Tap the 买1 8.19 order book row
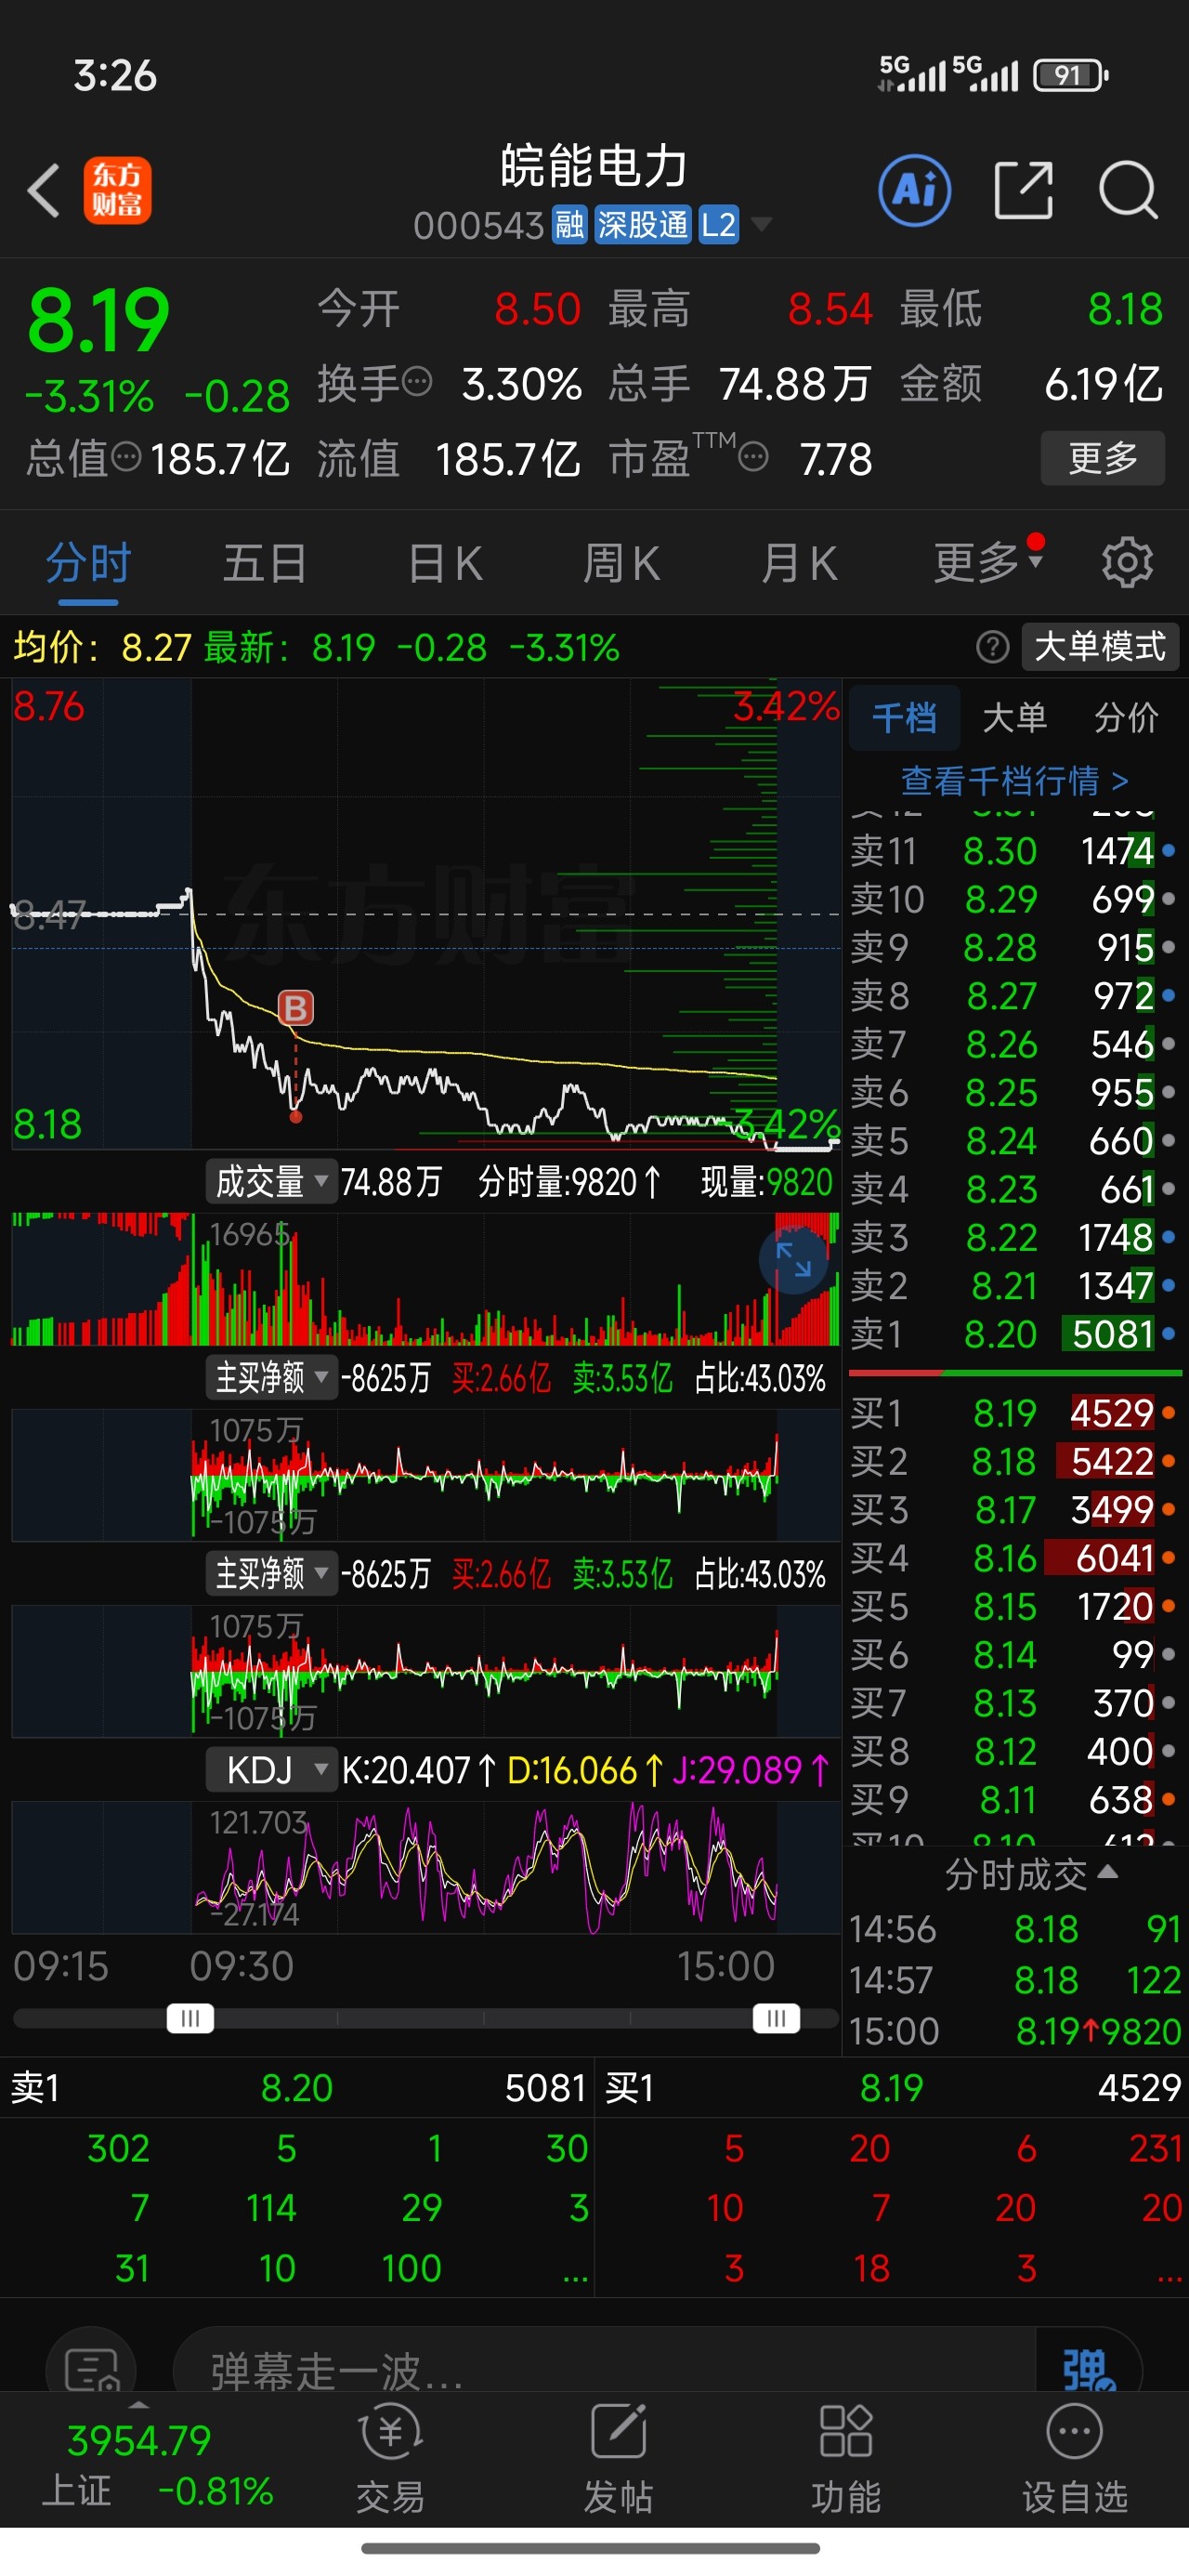The height and width of the screenshot is (2576, 1189). 1014,1413
